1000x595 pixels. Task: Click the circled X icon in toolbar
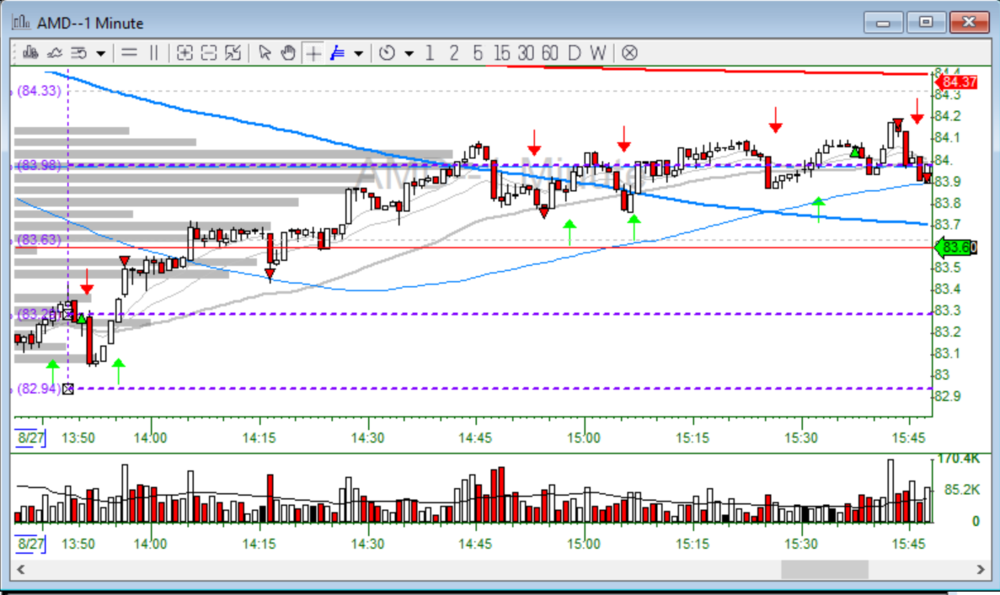(629, 53)
